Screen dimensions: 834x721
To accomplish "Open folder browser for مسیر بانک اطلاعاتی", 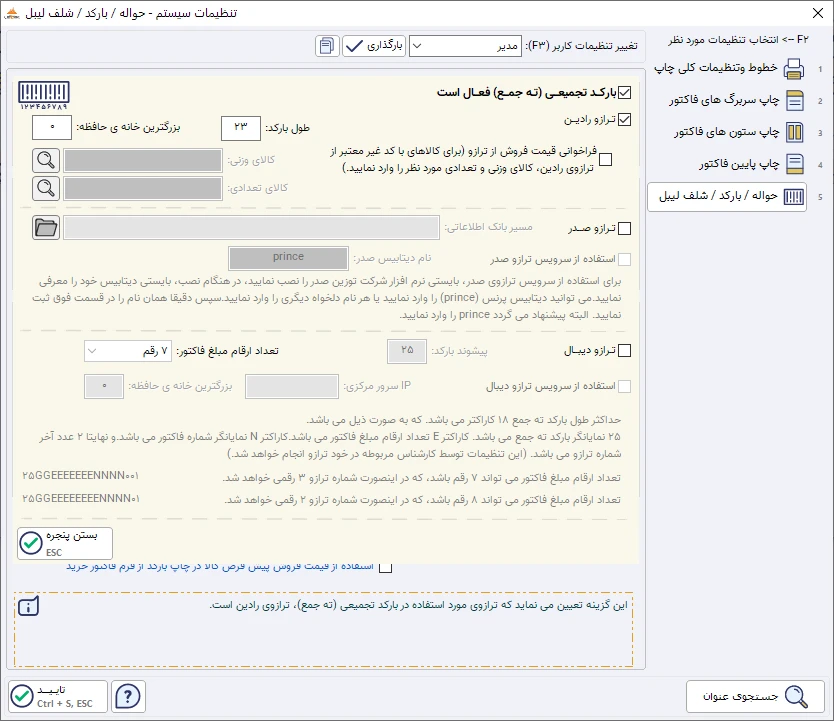I will (x=44, y=227).
